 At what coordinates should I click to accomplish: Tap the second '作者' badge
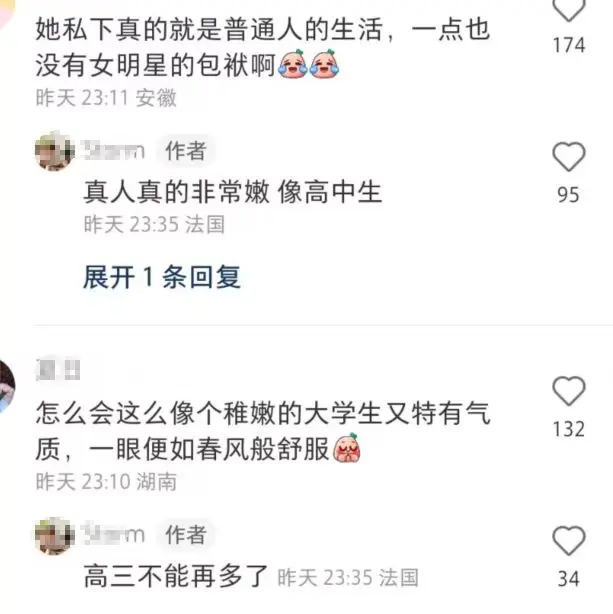pos(186,535)
